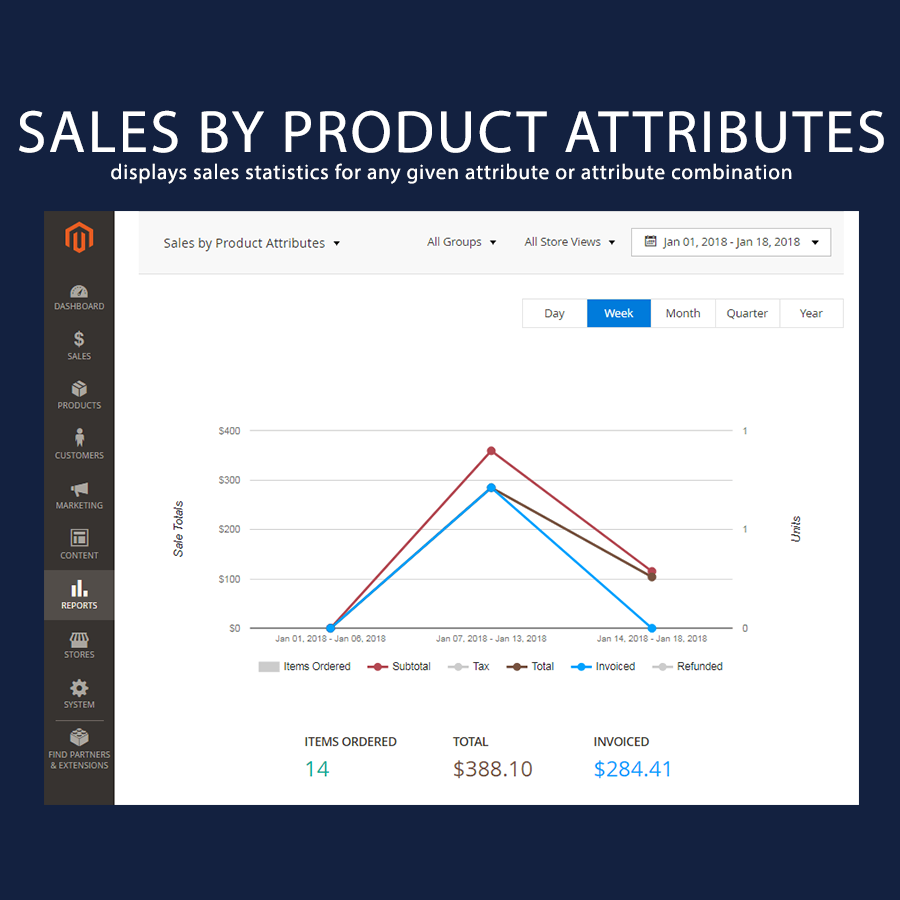Click Total data point for Jan 14-18

pos(652,577)
